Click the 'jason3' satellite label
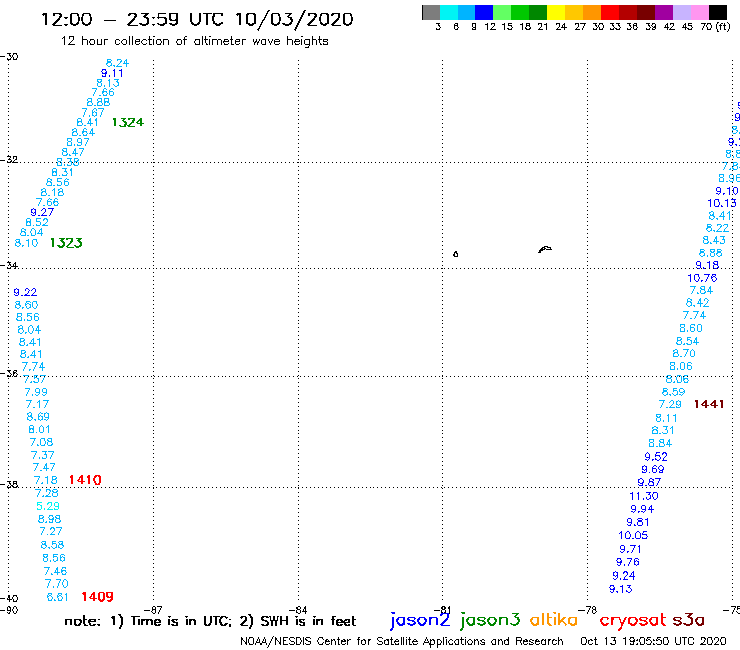This screenshot has height=650, width=740. [x=490, y=619]
